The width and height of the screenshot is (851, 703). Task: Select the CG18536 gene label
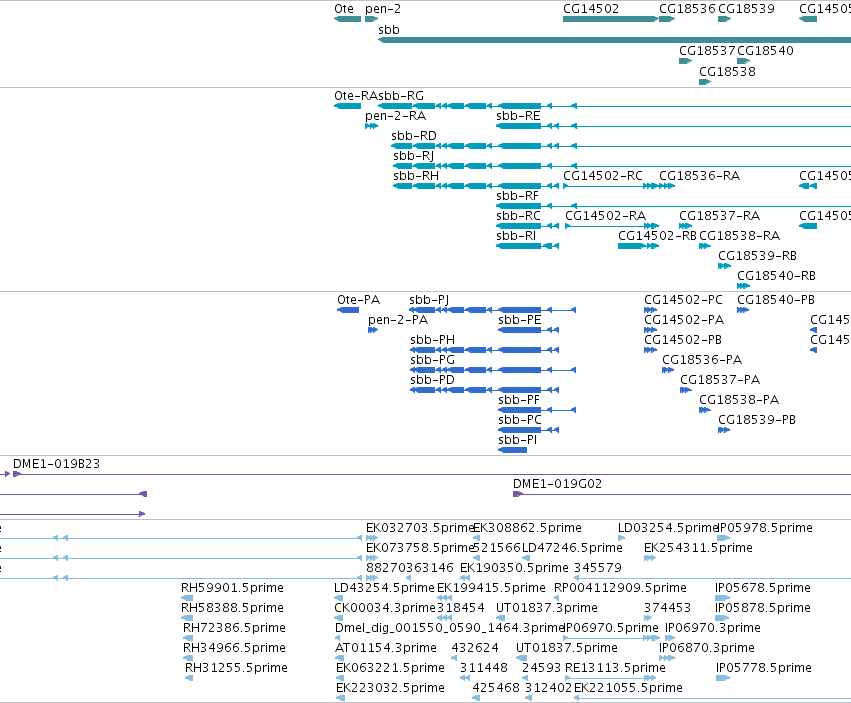point(687,9)
